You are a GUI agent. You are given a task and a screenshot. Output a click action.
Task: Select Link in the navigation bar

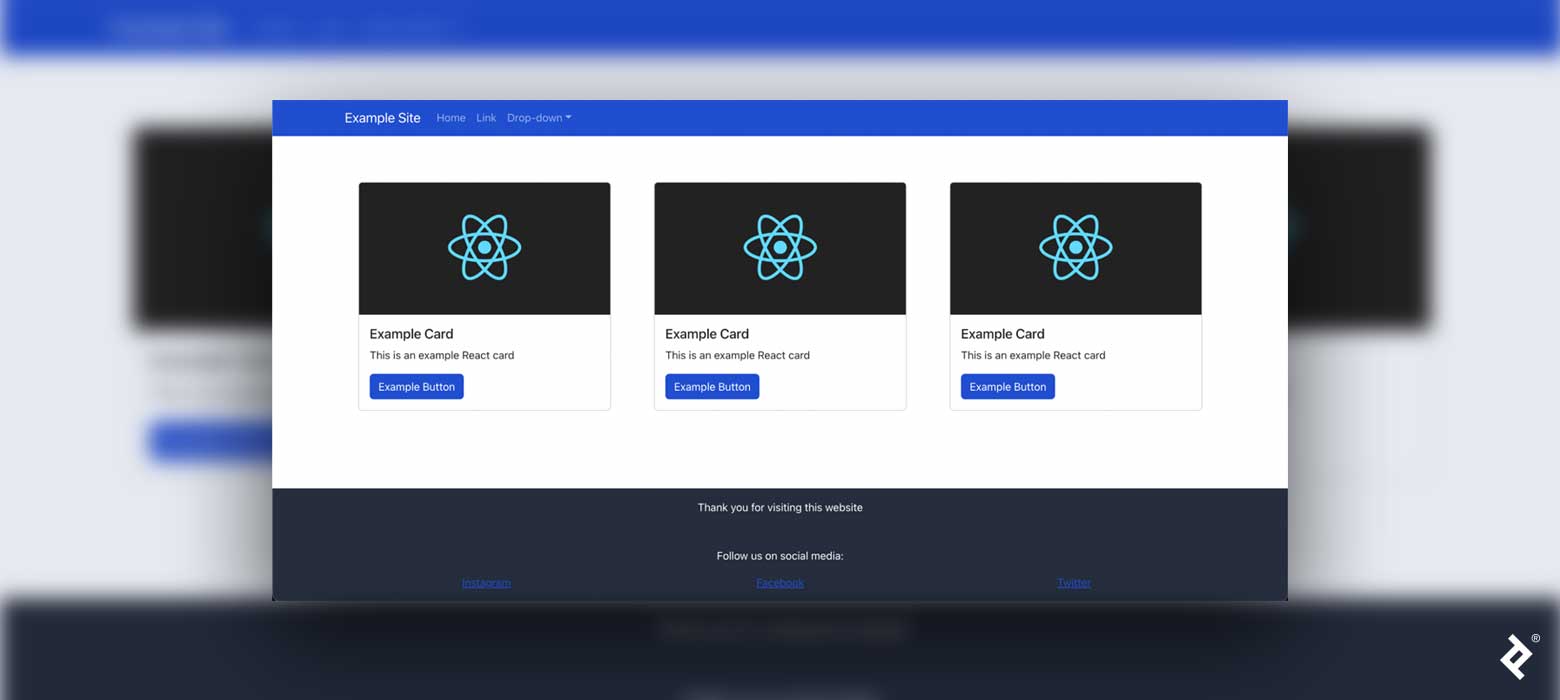point(486,117)
